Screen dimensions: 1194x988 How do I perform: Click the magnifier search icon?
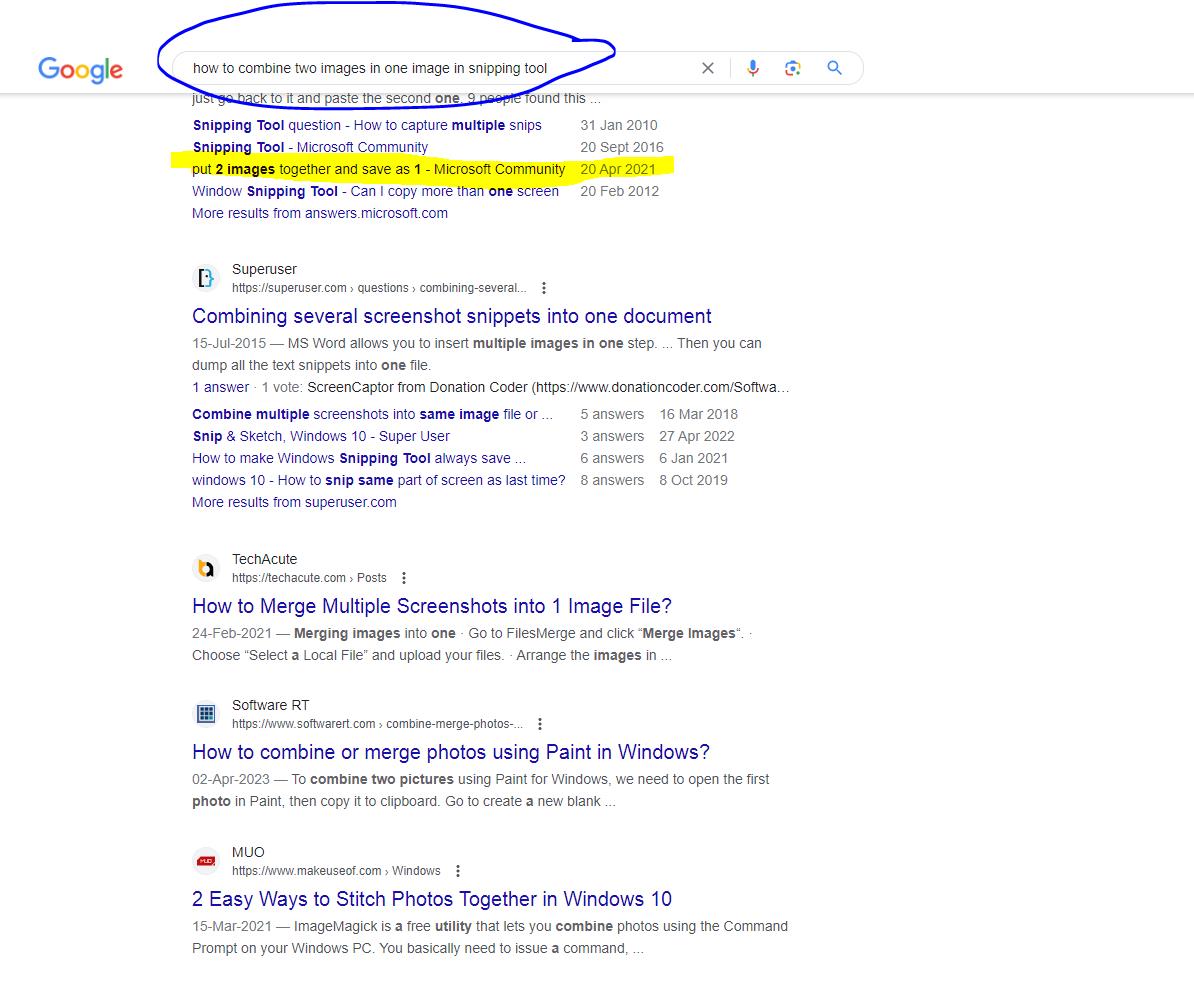click(835, 68)
